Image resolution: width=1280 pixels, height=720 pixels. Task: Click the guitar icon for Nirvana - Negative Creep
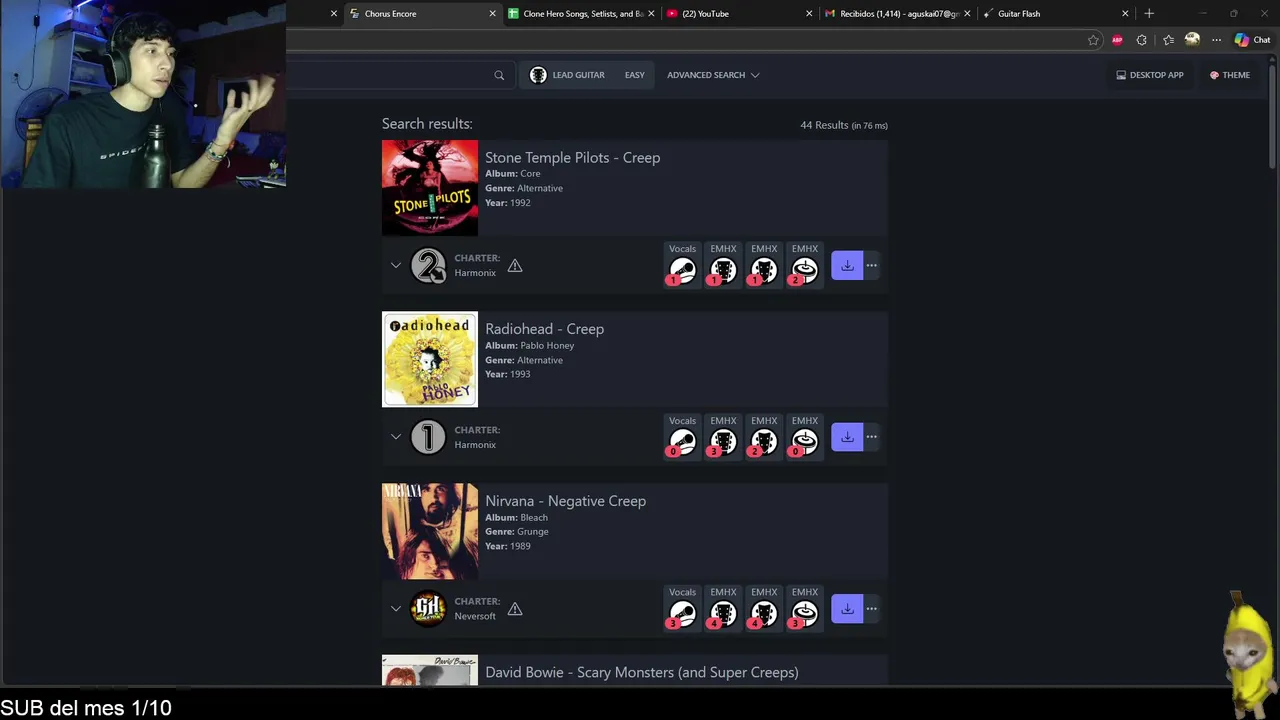coord(723,613)
